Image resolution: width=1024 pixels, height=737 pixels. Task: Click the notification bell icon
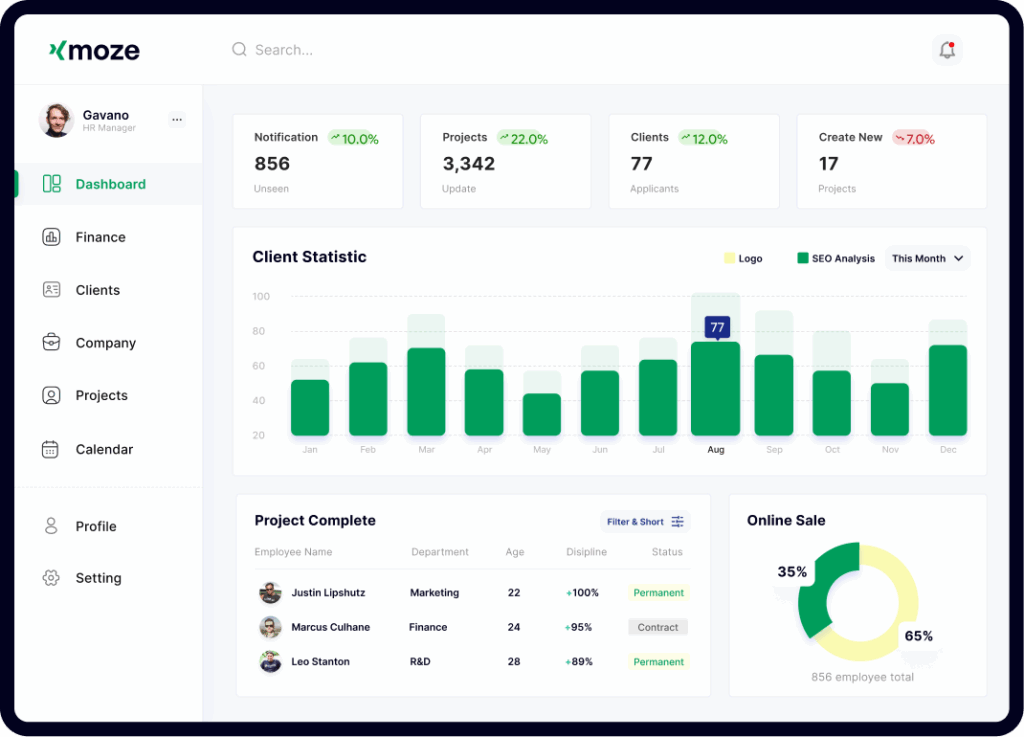point(946,50)
